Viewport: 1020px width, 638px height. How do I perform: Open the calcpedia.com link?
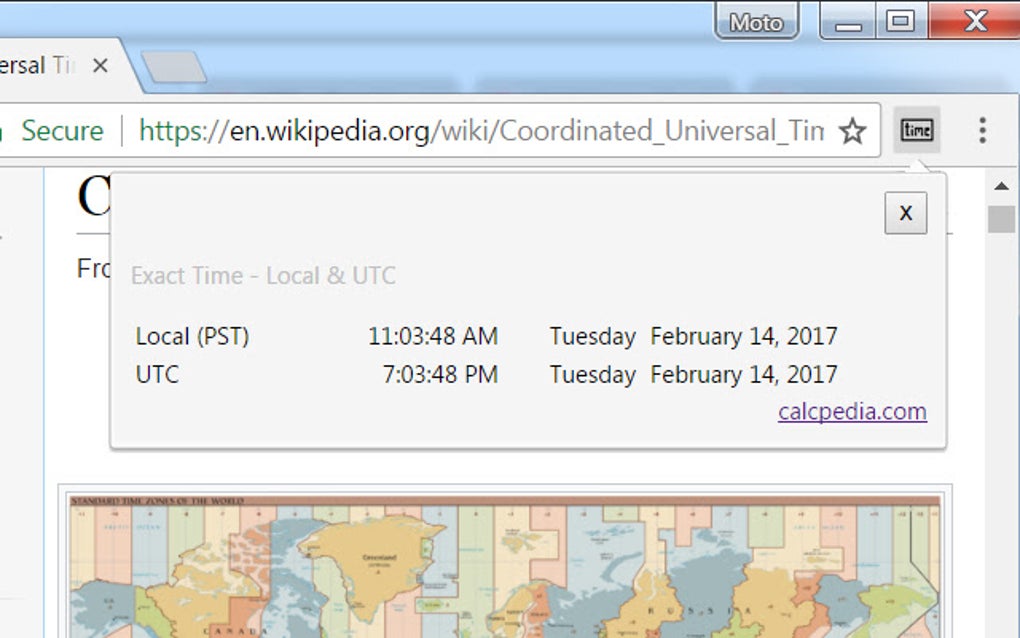[852, 411]
